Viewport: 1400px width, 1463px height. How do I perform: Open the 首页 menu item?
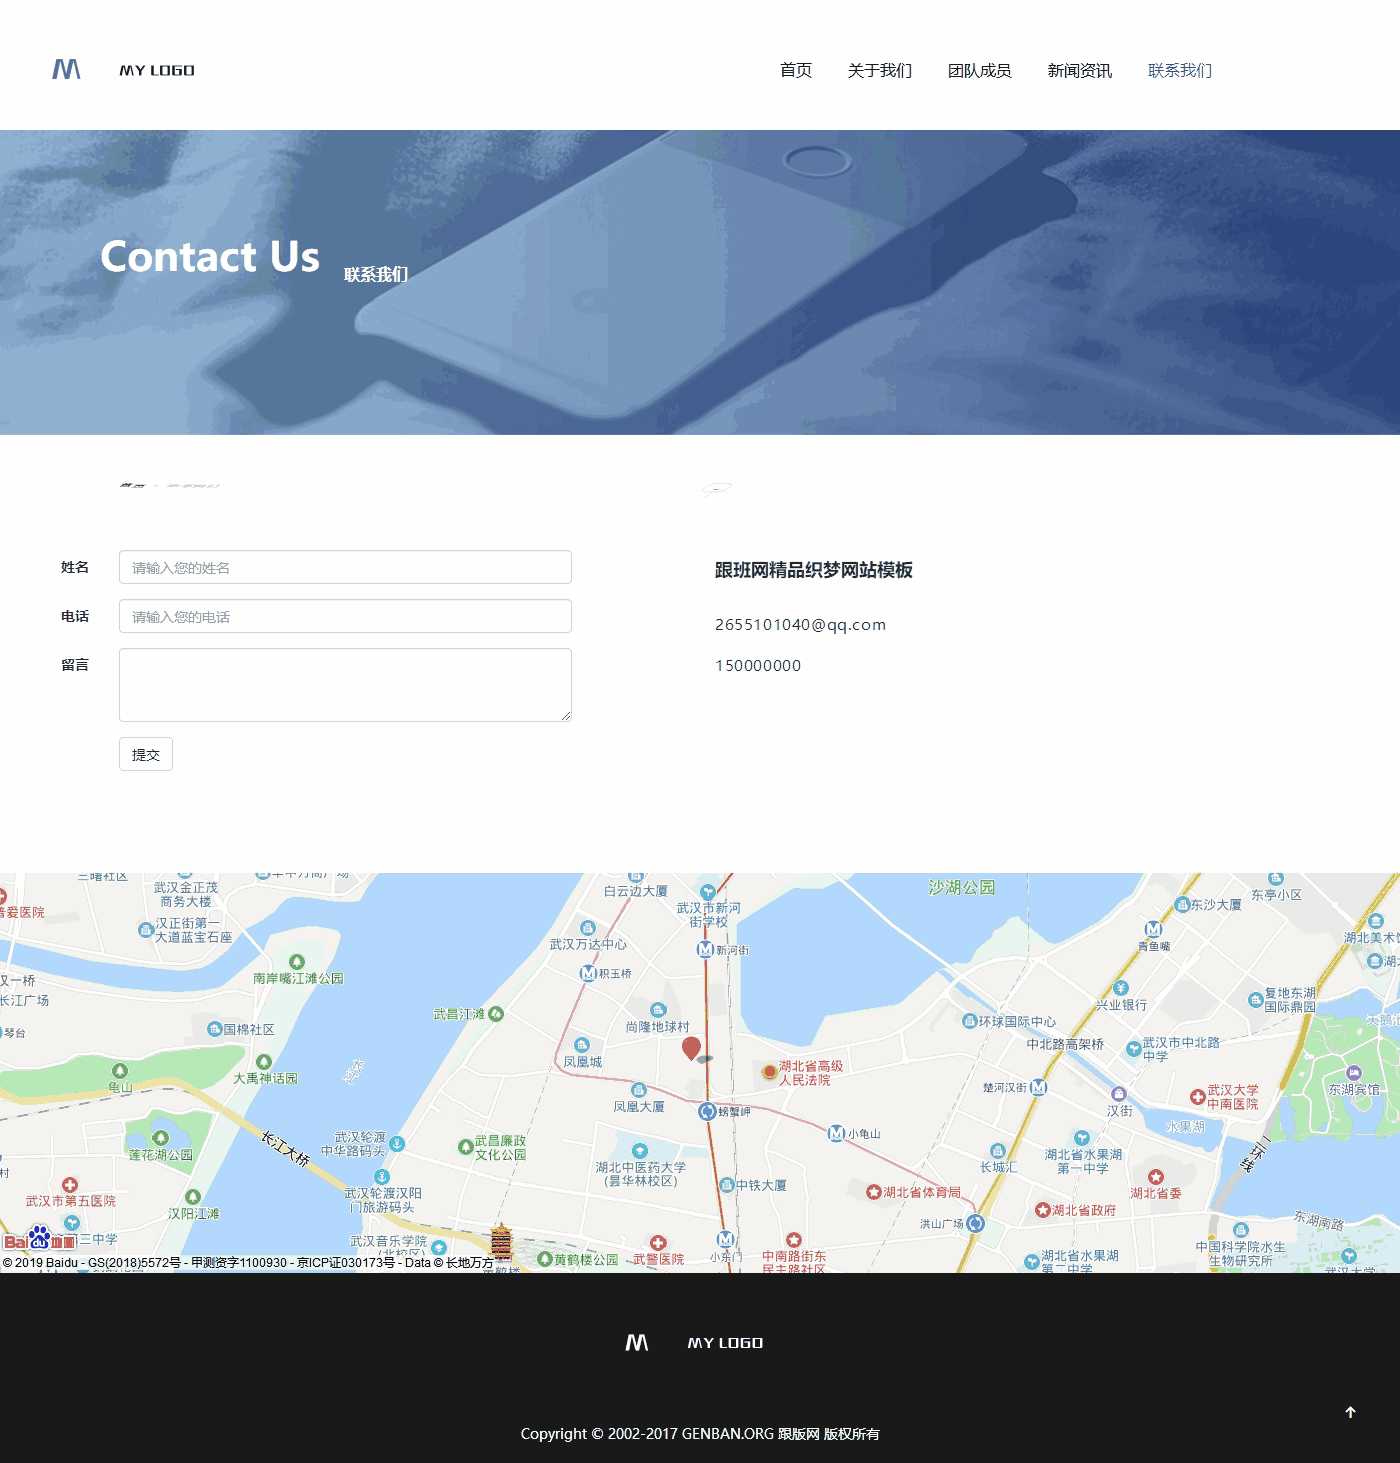pyautogui.click(x=795, y=70)
